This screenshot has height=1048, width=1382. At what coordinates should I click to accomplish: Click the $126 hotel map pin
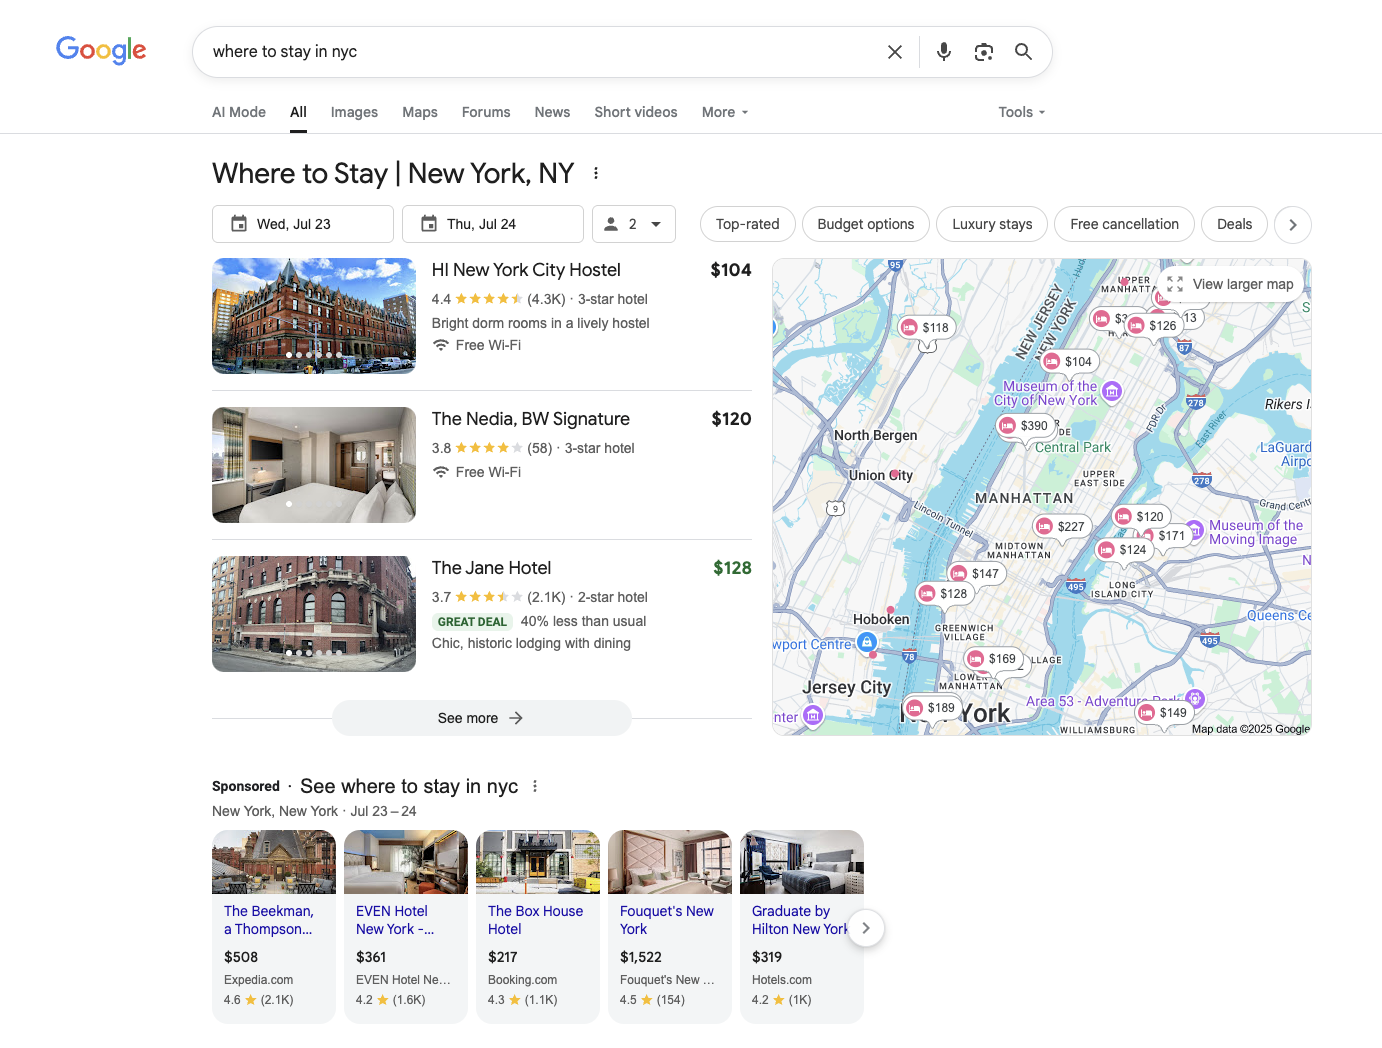[x=1153, y=325]
